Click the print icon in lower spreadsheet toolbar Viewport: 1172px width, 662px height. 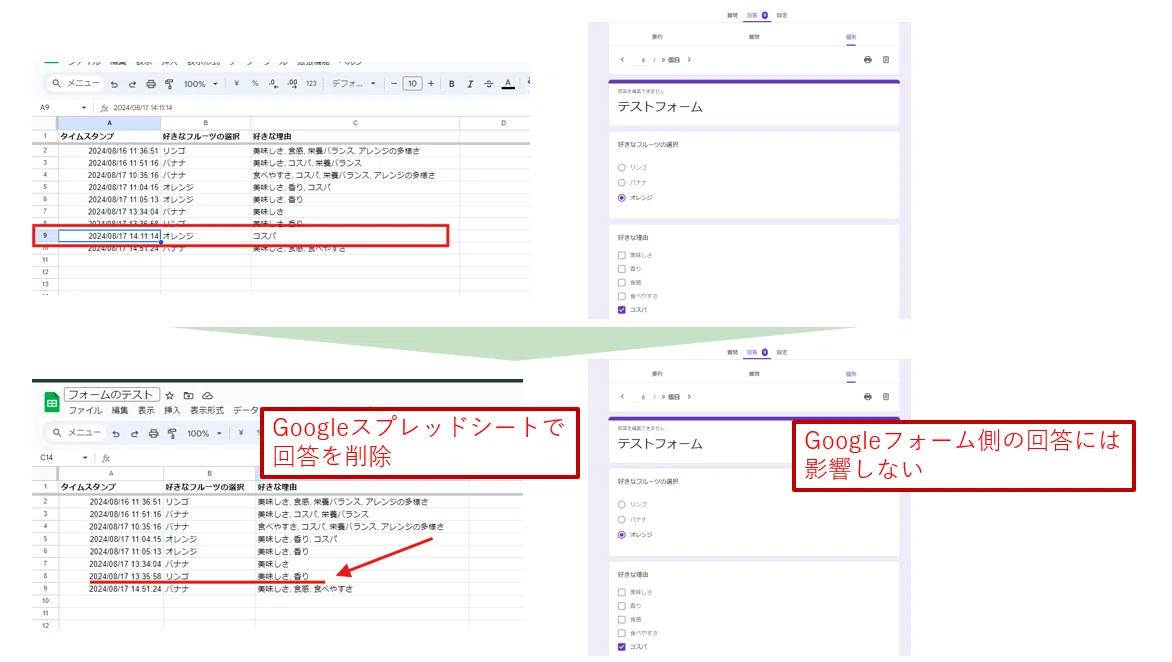click(x=153, y=433)
